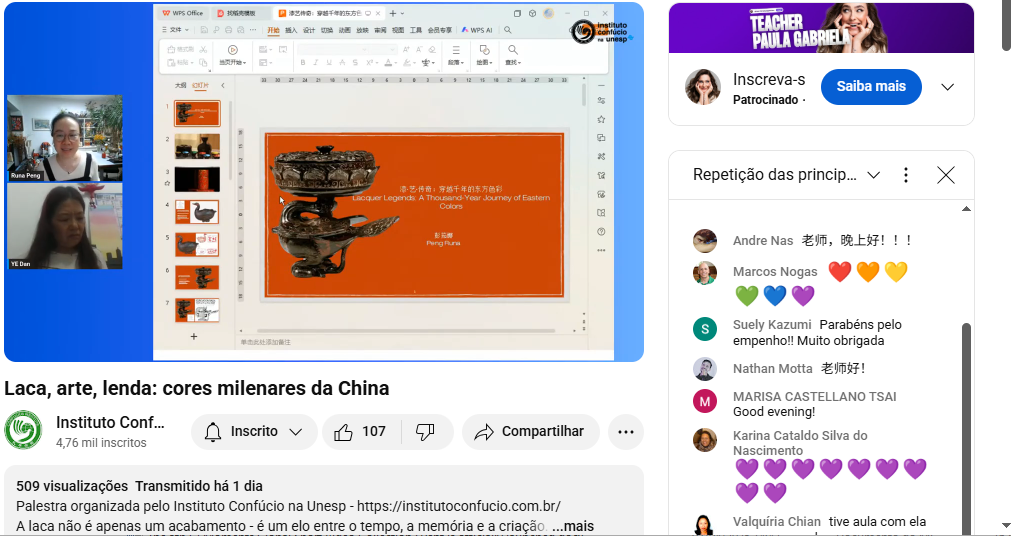Click the Teacher Paula Gabriela ad banner
The image size is (1011, 536).
click(x=821, y=28)
